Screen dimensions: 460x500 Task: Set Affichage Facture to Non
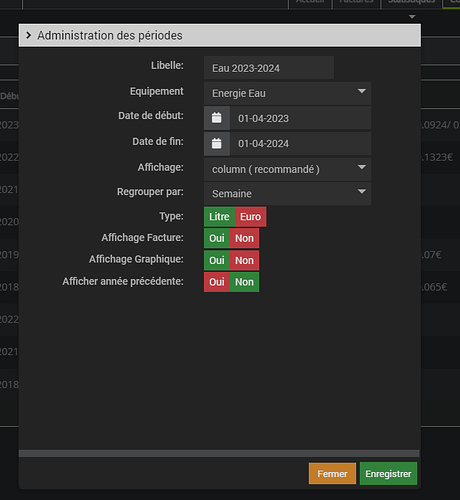(244, 238)
